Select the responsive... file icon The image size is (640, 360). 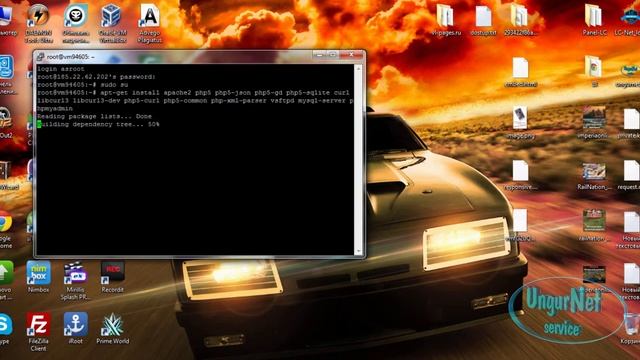[520, 171]
